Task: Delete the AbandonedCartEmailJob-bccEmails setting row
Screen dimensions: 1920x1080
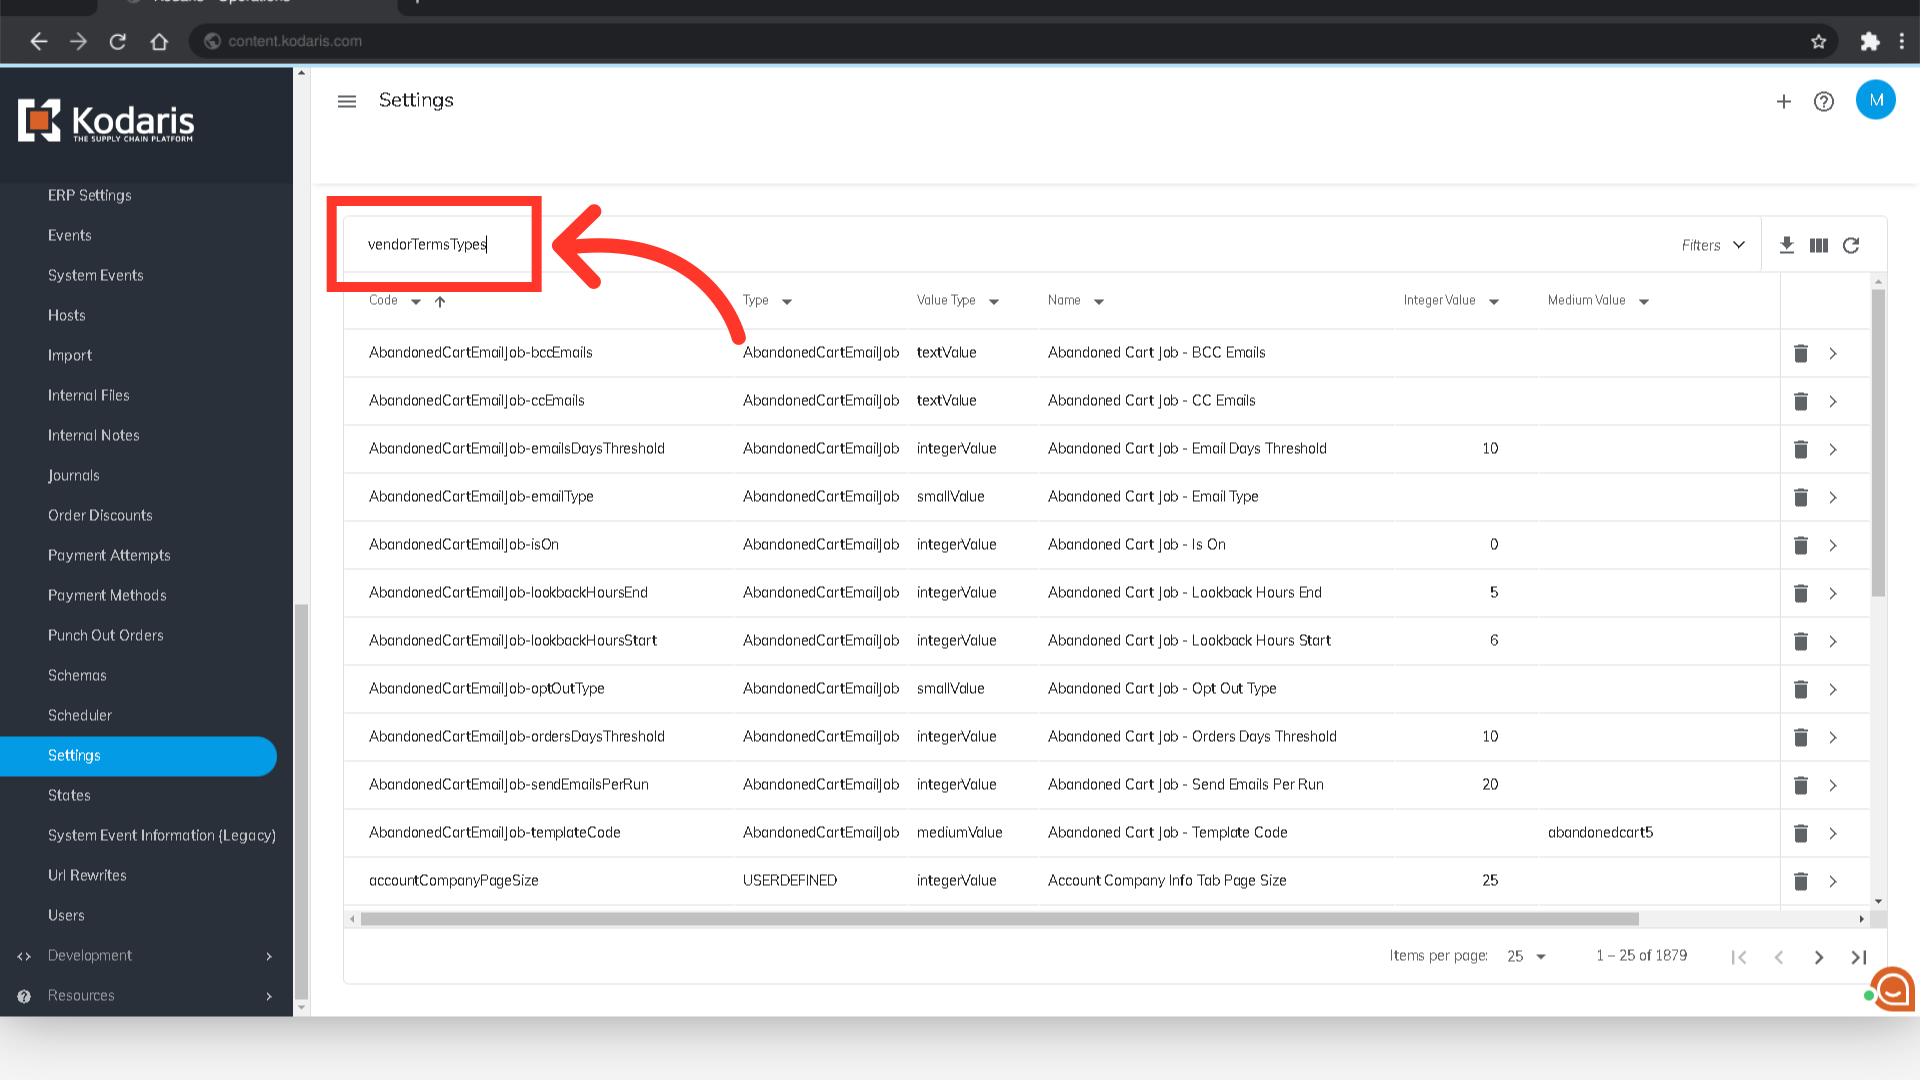Action: [x=1800, y=353]
